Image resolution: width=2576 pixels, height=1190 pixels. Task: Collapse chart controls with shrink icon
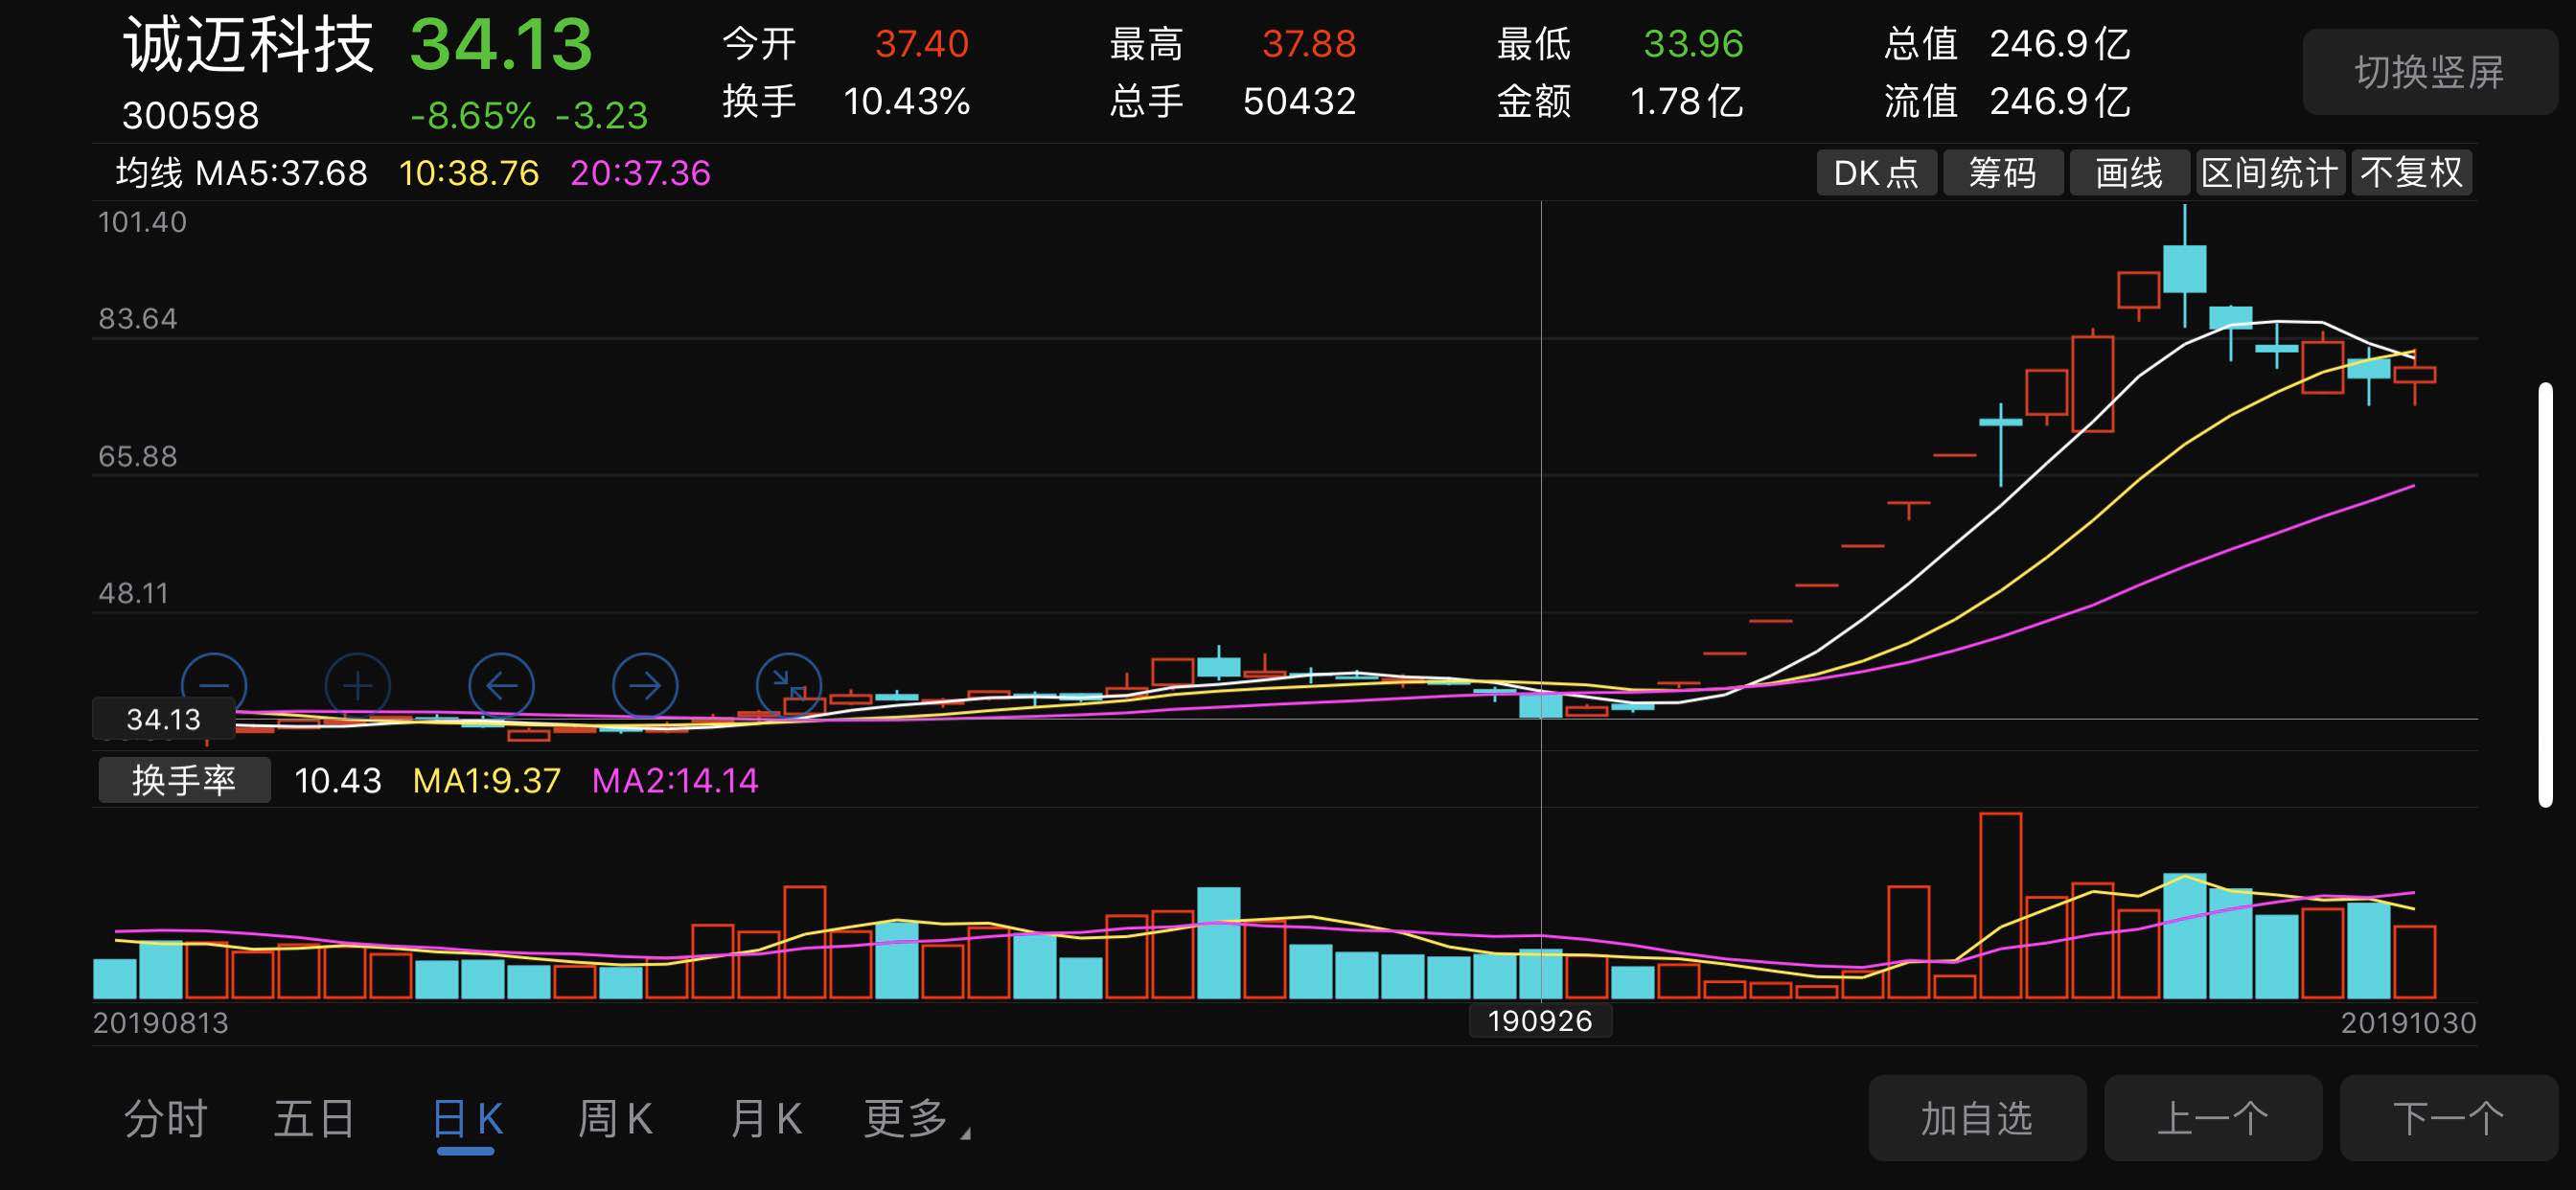789,685
